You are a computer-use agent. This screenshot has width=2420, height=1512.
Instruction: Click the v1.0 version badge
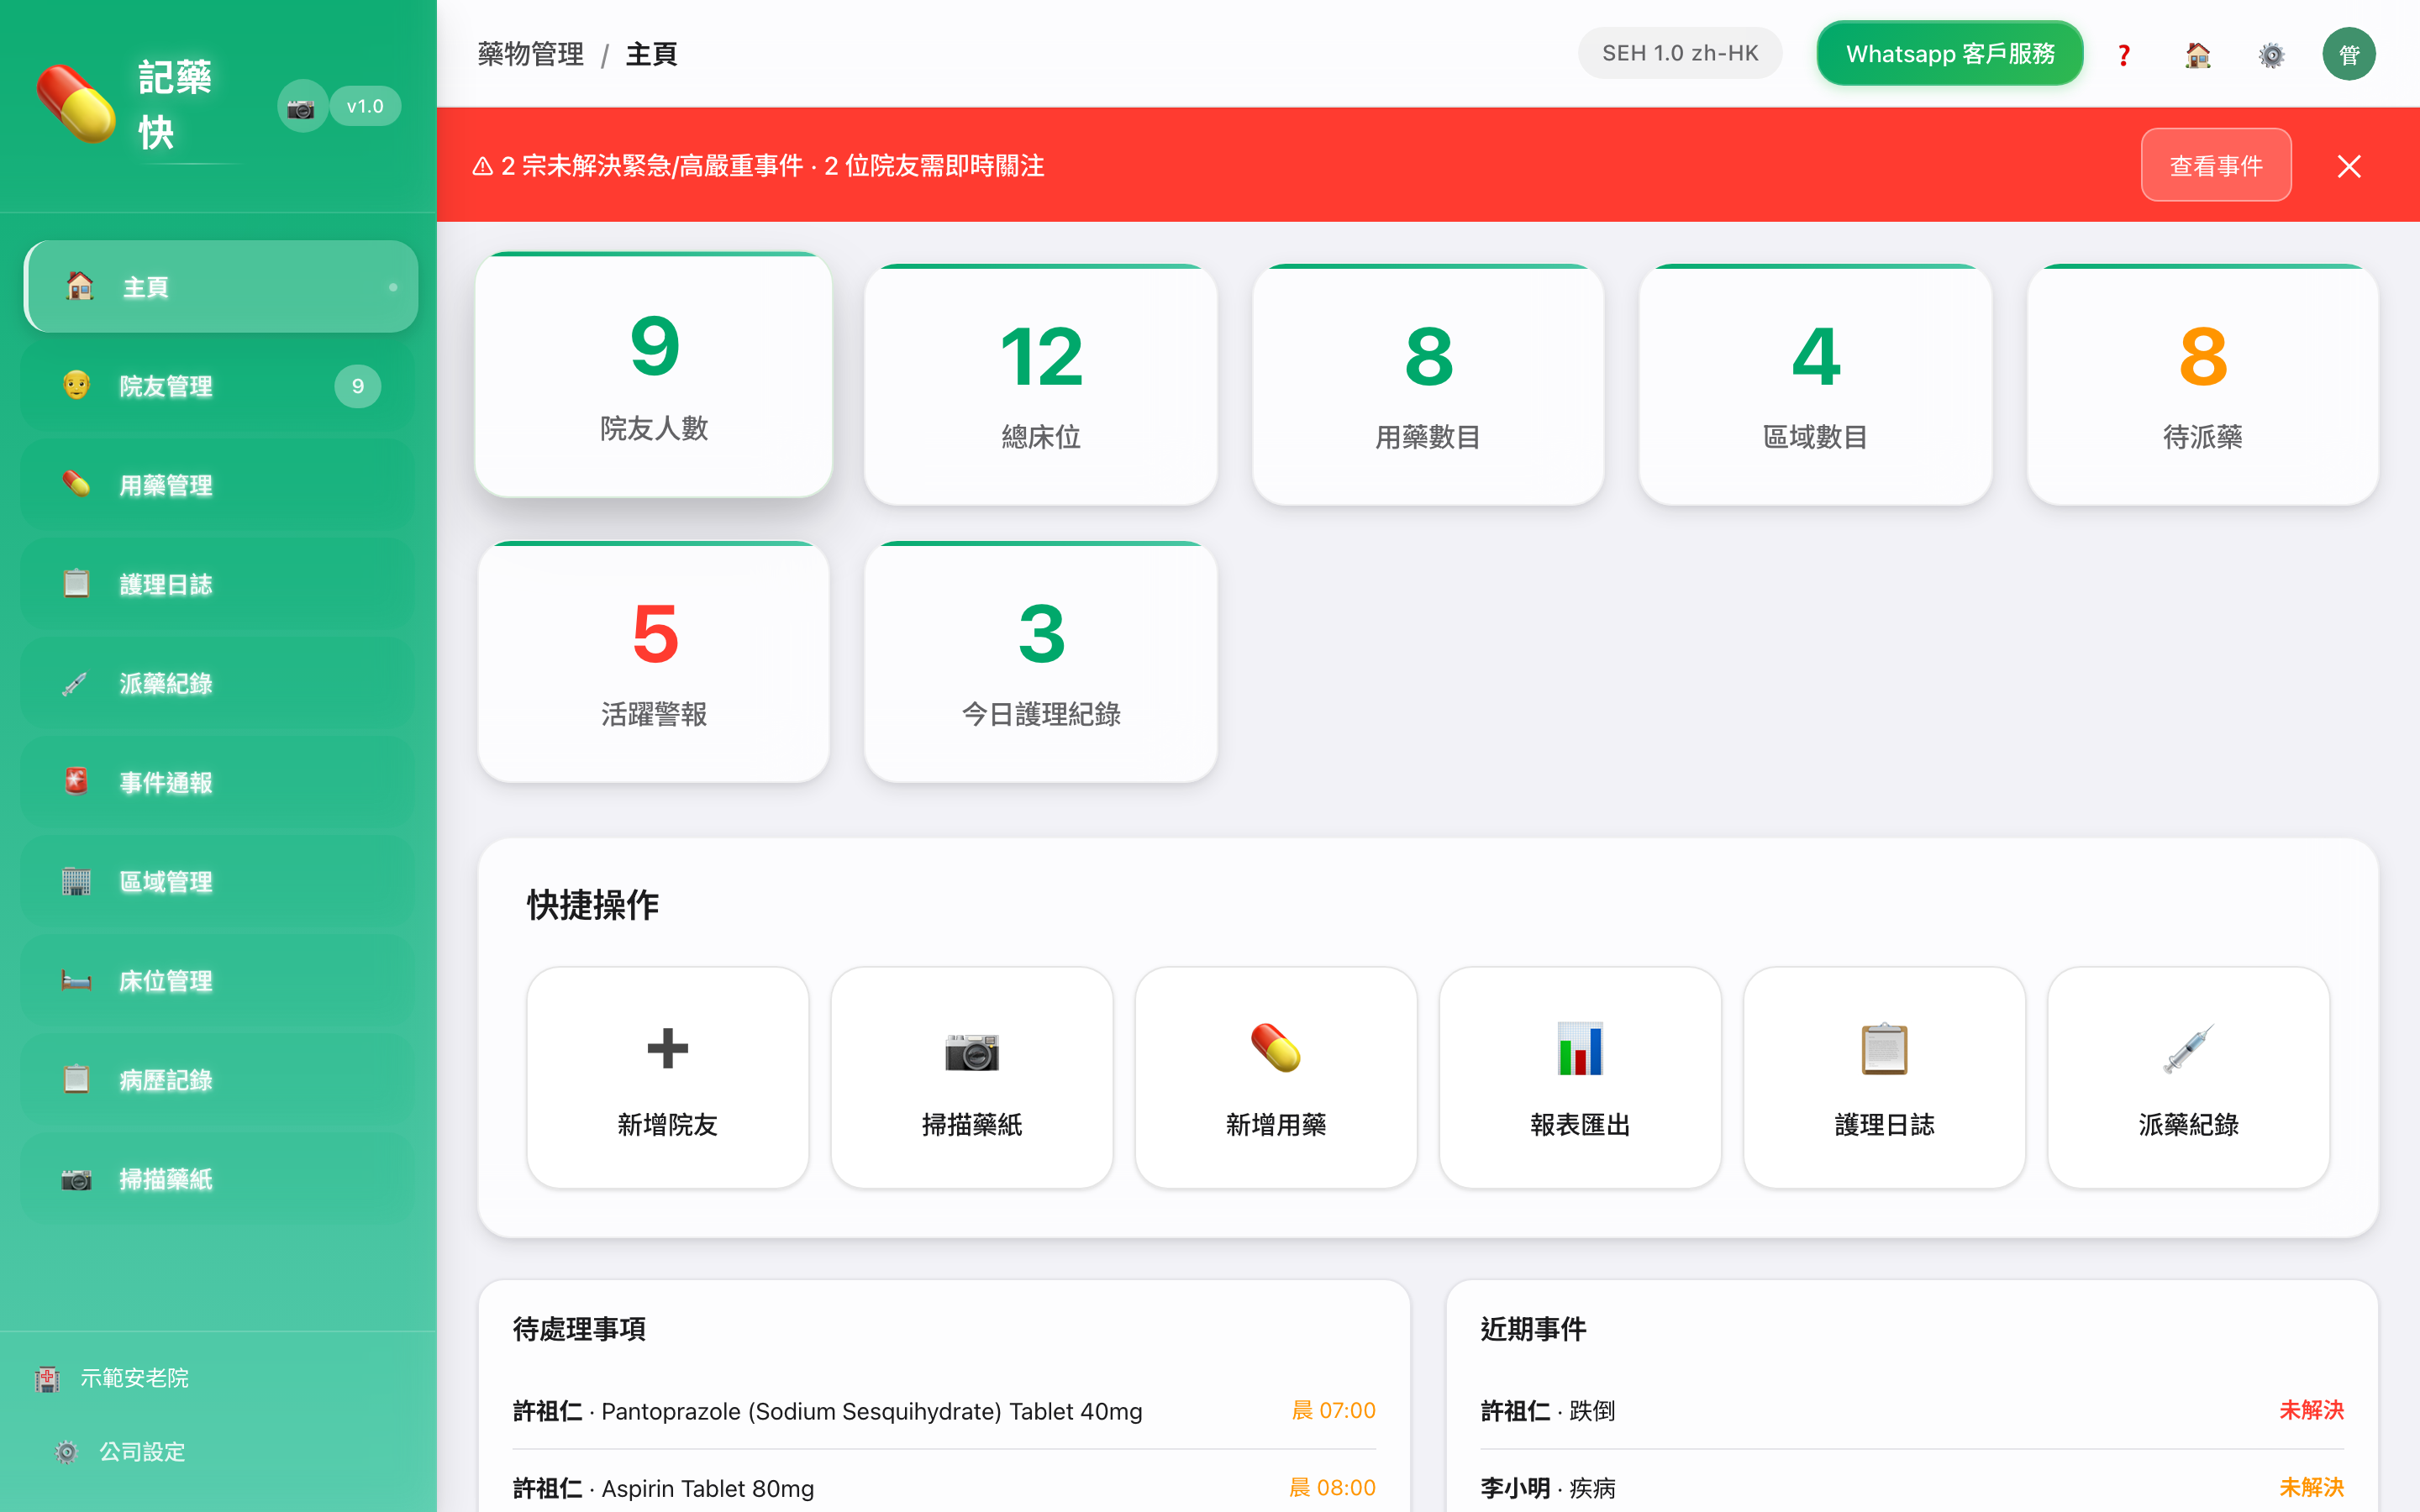coord(365,106)
